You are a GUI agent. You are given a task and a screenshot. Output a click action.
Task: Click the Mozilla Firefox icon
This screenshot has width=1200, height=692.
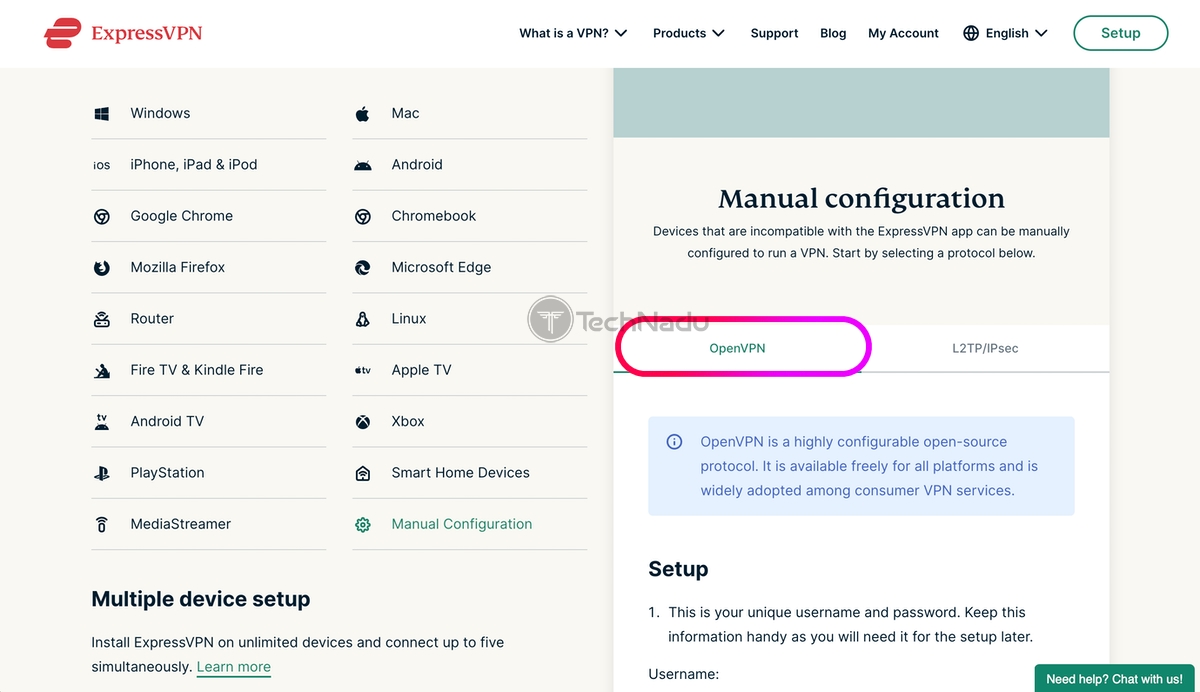pyautogui.click(x=102, y=268)
